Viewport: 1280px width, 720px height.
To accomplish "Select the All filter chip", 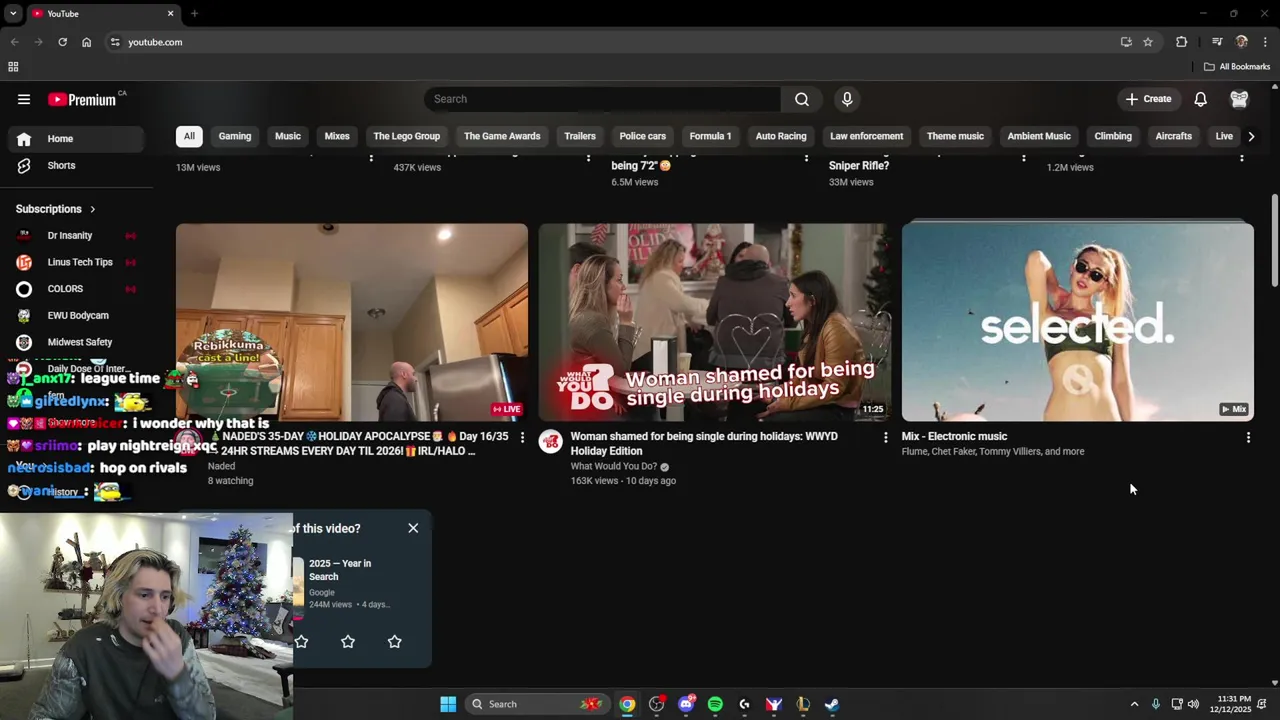I will tap(189, 136).
